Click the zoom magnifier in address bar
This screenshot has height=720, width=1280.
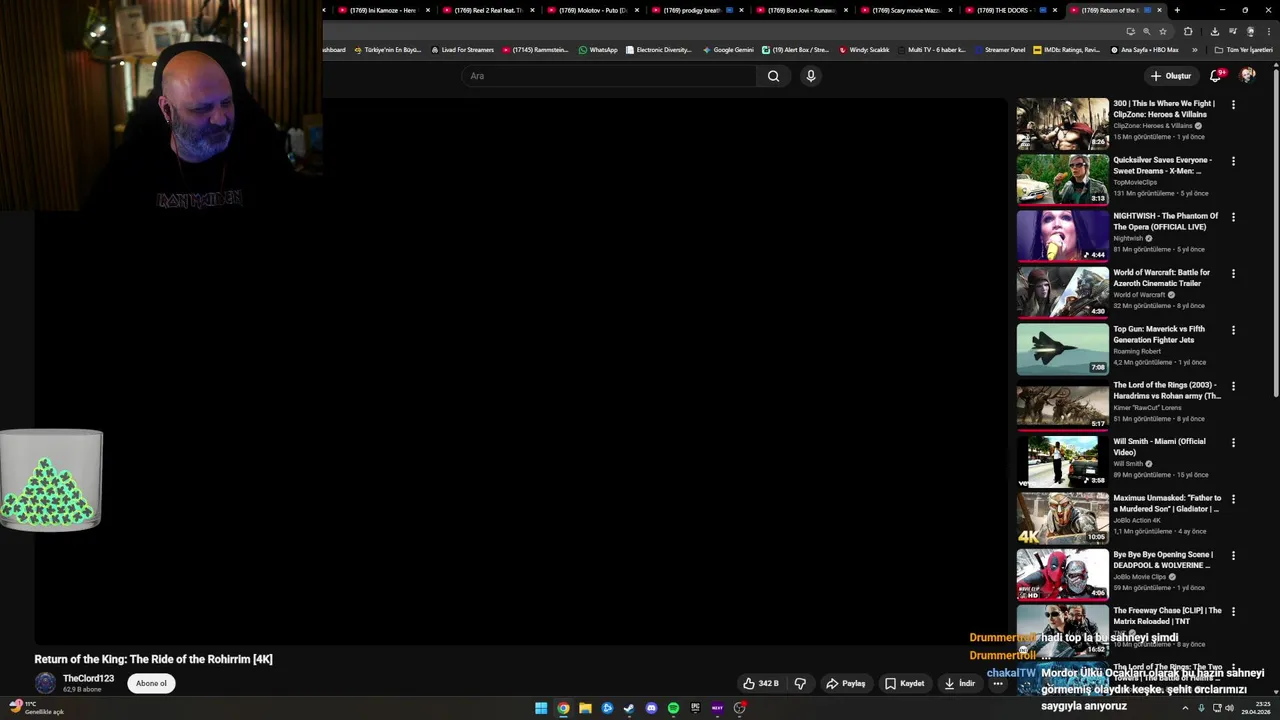coord(1146,31)
